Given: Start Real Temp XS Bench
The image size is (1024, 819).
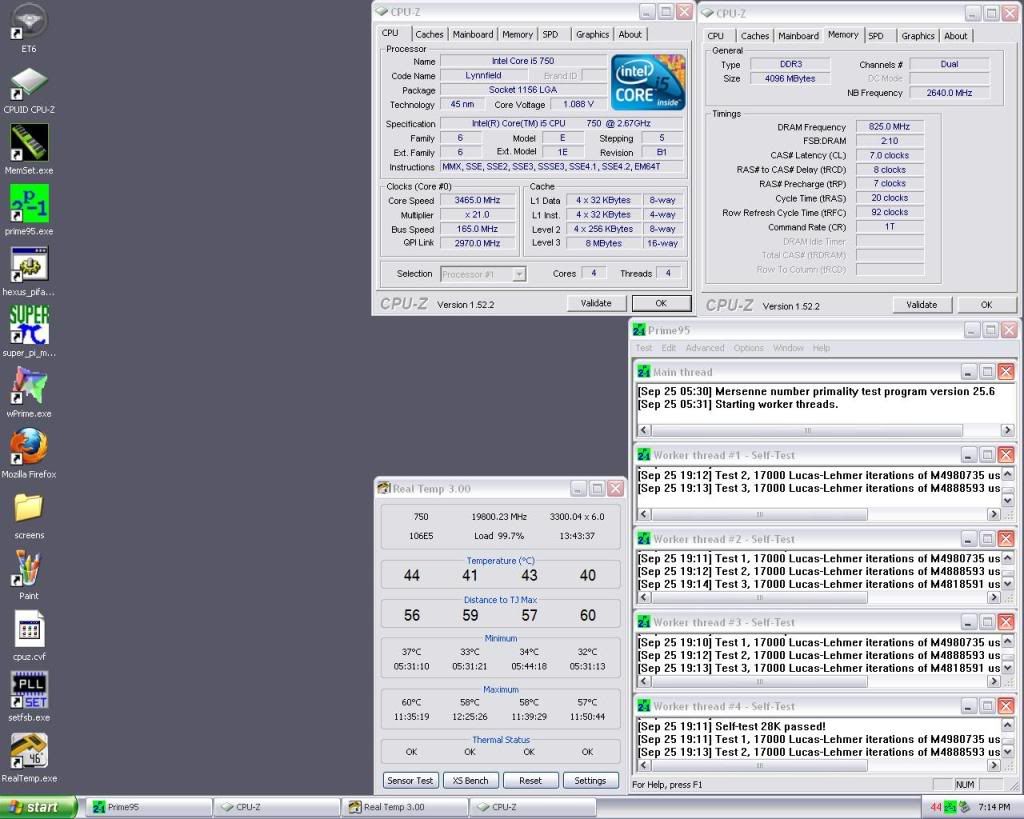Looking at the screenshot, I should (470, 780).
